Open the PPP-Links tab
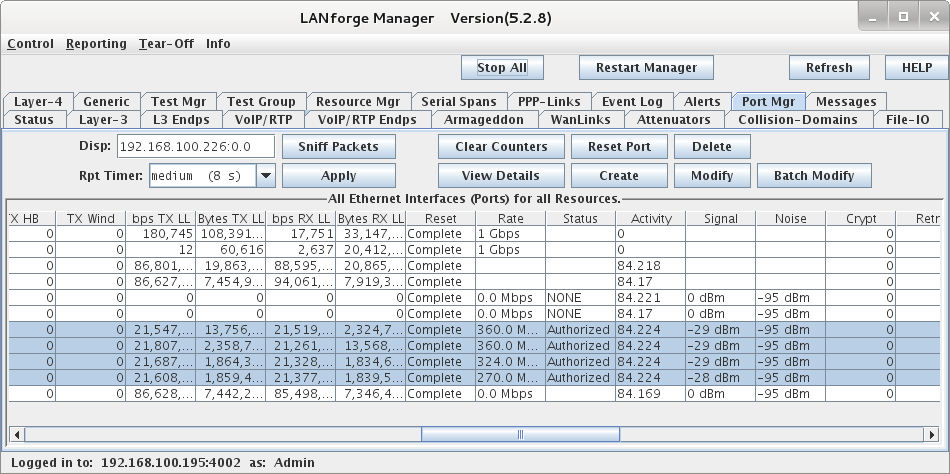 click(x=549, y=101)
